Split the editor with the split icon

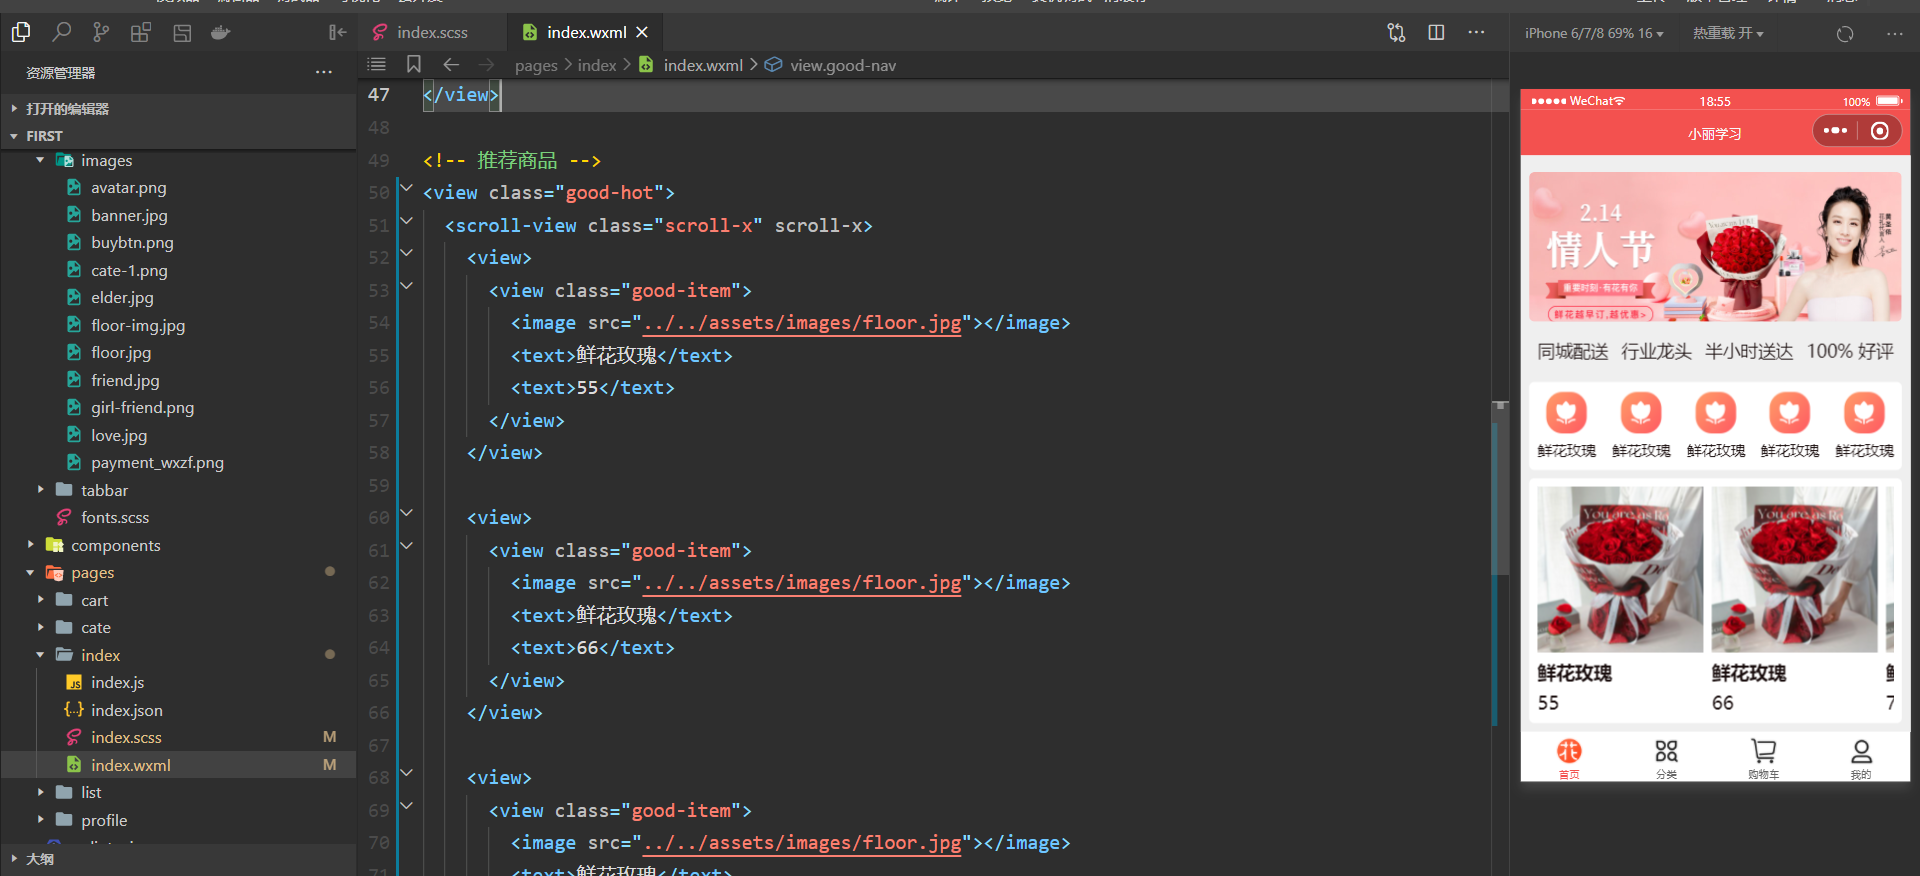1436,33
